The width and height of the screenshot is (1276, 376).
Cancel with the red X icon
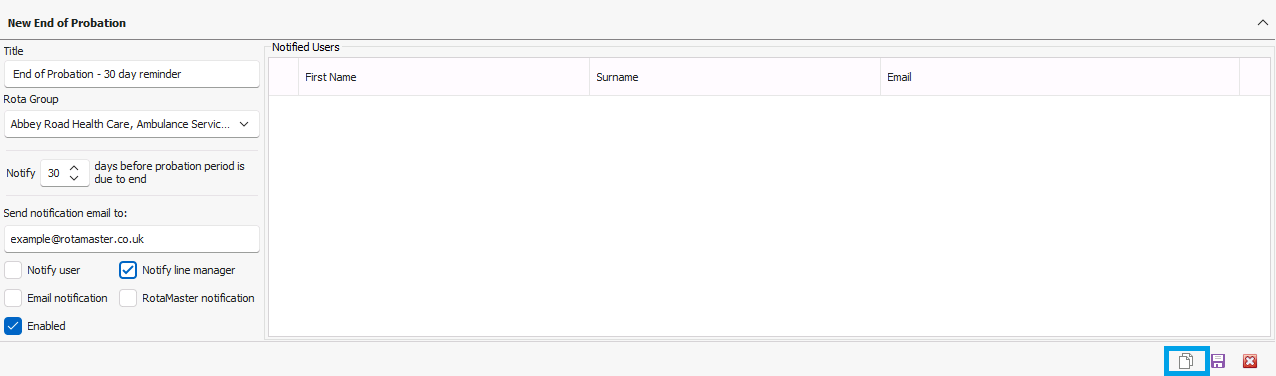[1249, 361]
